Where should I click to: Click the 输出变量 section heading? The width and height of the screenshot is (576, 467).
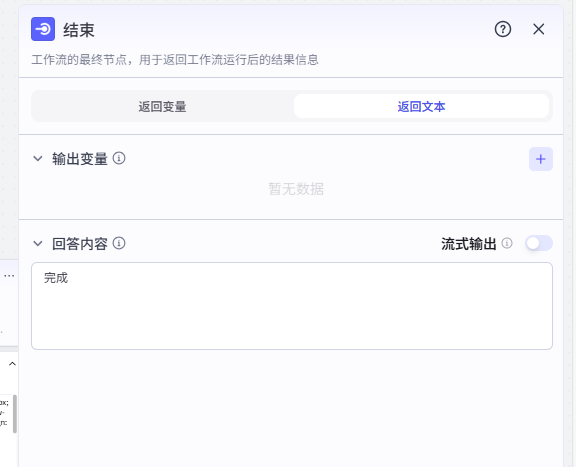(x=80, y=159)
